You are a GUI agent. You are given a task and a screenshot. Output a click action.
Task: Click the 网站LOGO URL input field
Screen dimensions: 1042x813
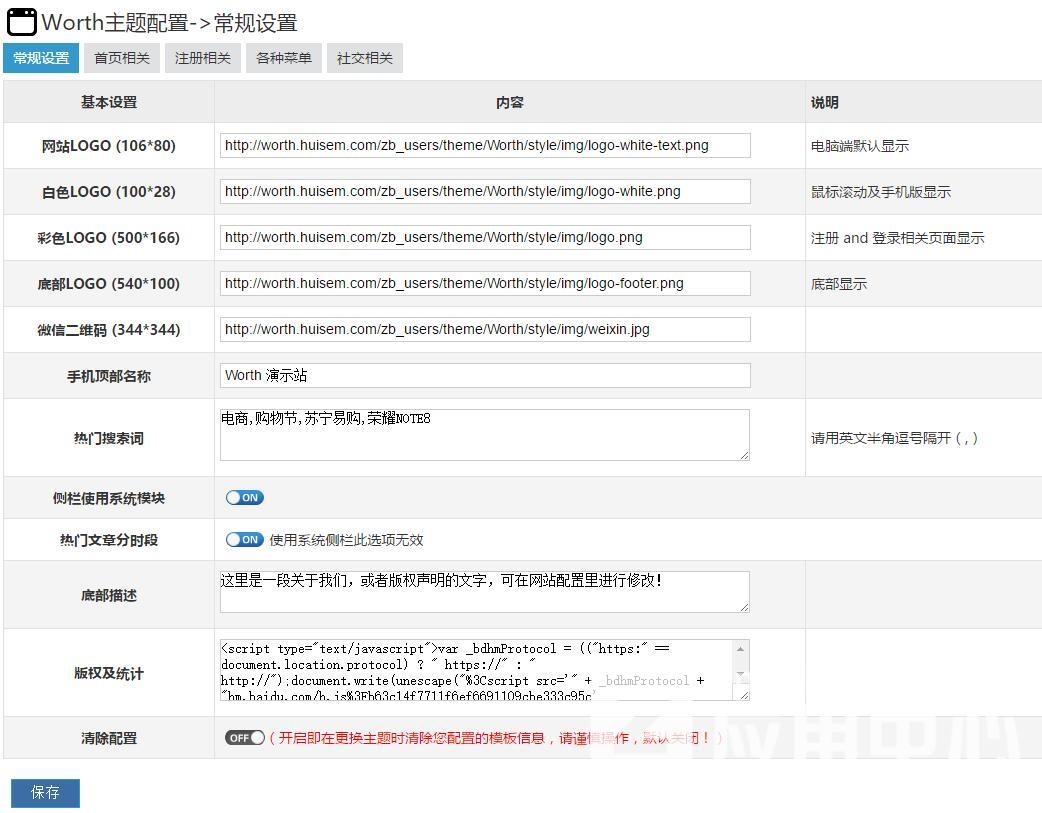click(x=485, y=145)
